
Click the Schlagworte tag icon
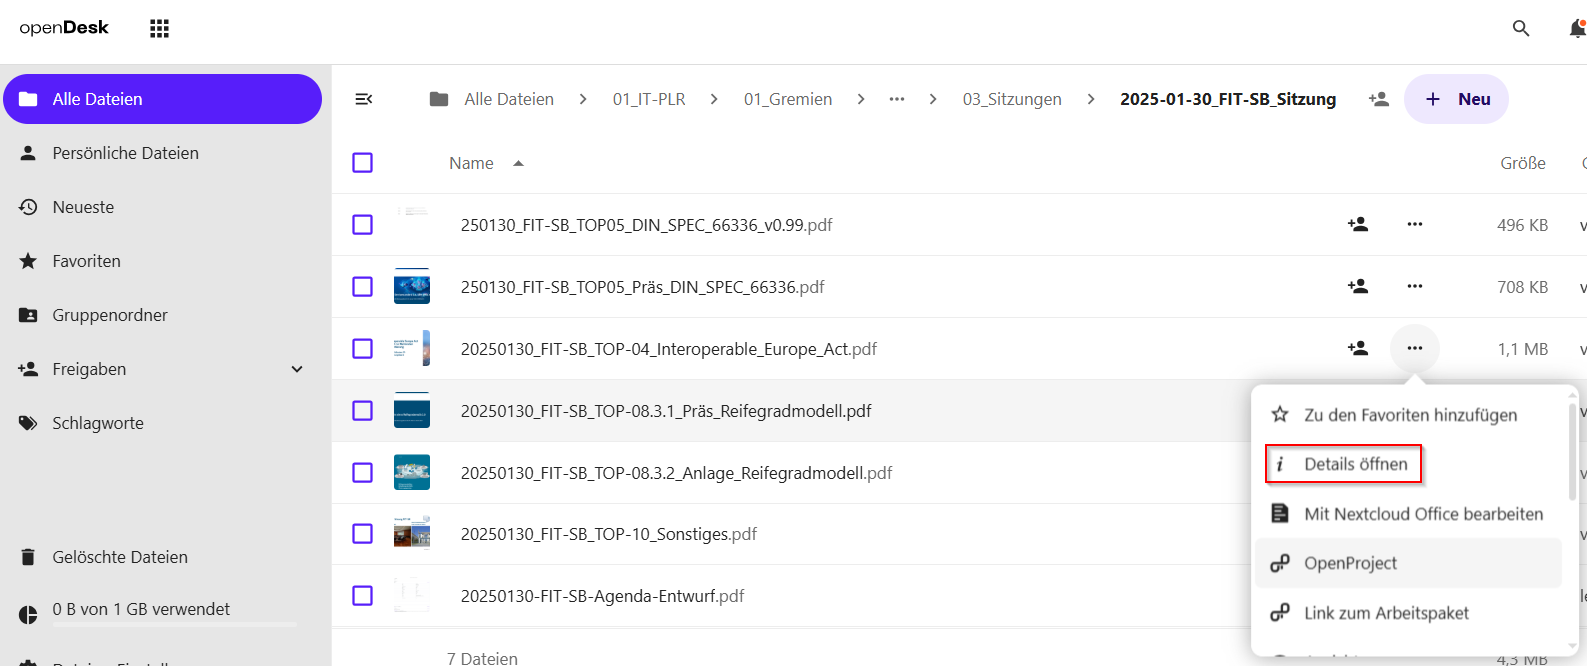(28, 423)
